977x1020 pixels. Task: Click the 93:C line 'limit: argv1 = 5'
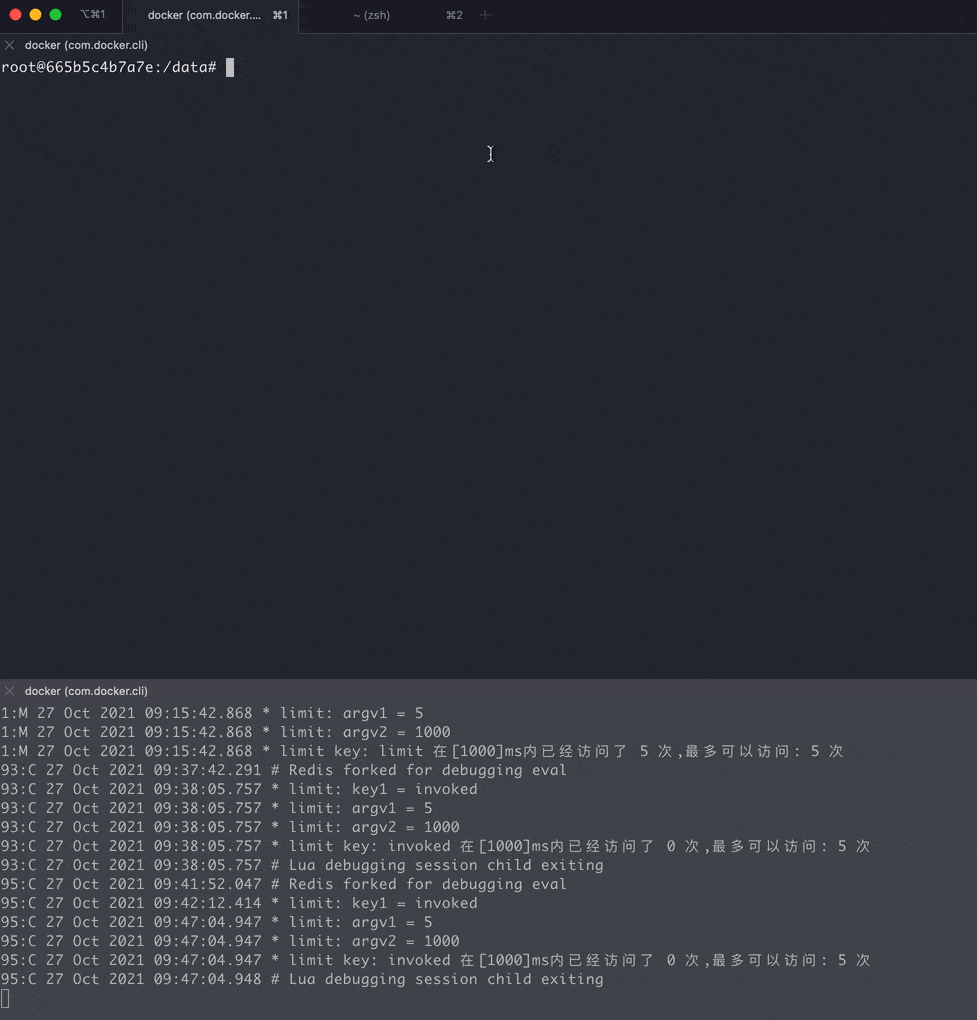click(217, 808)
